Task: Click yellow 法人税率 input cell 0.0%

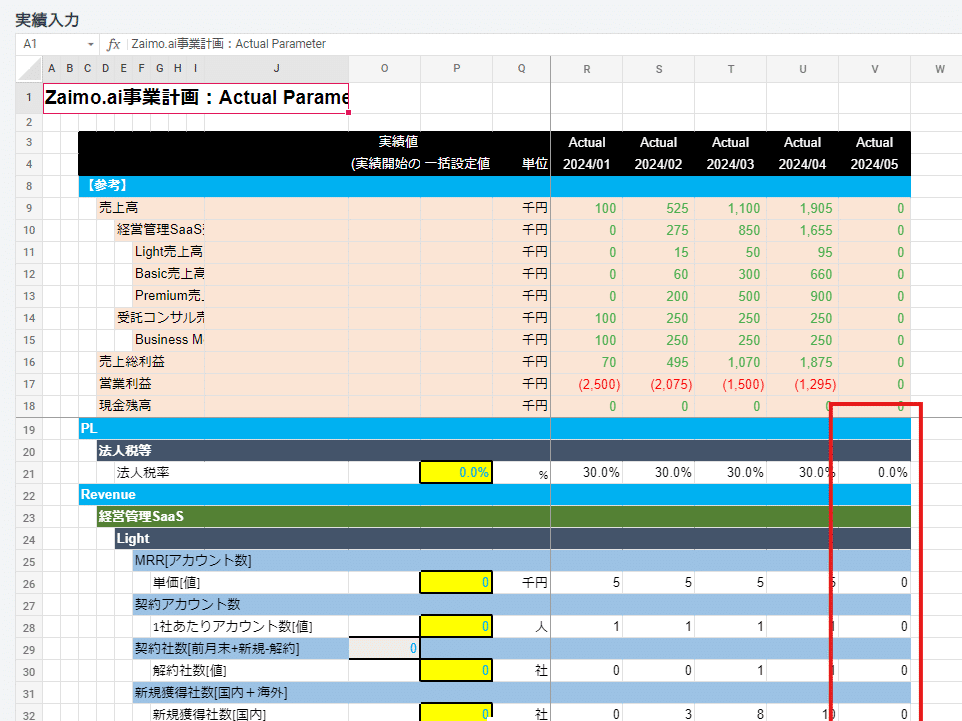Action: (456, 472)
